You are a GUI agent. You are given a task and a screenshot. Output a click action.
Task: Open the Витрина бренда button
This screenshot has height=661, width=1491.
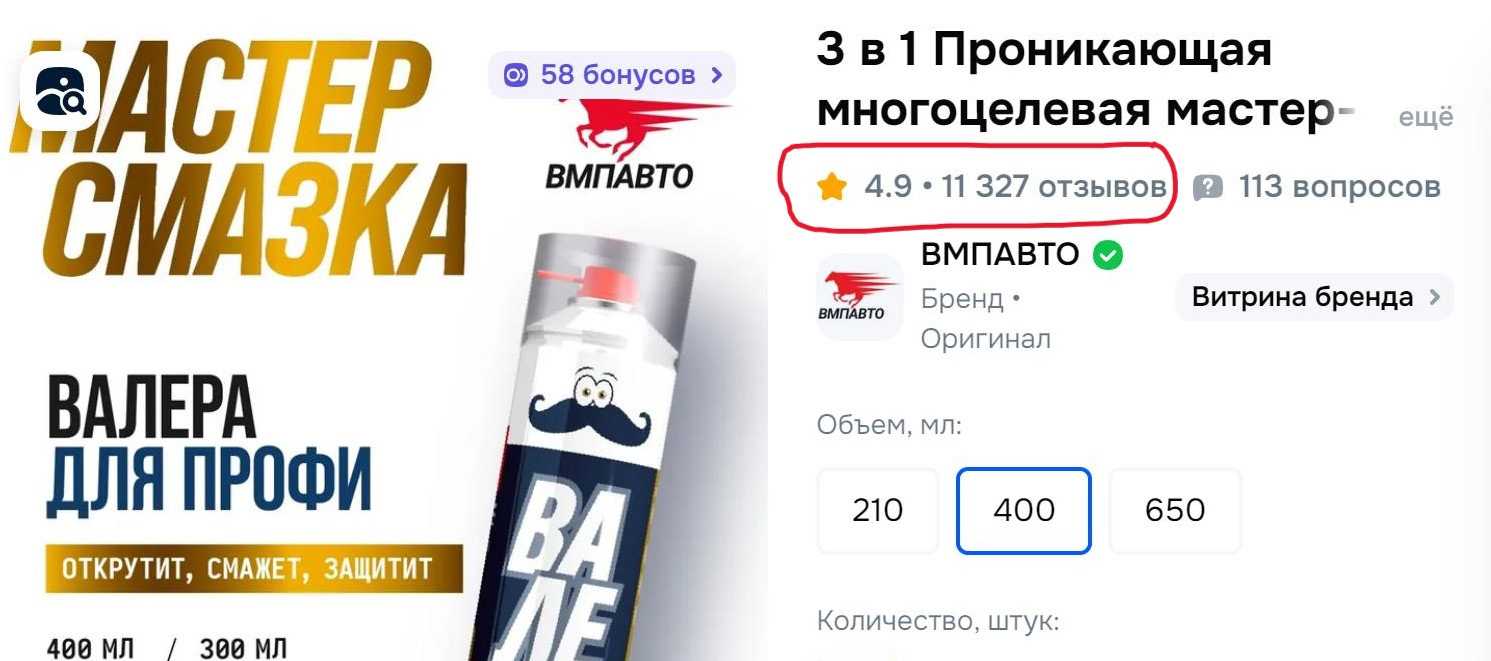click(1314, 297)
